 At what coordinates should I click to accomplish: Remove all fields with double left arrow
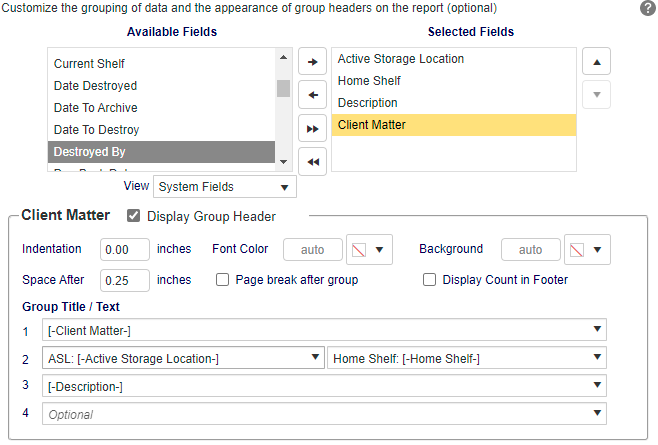pos(312,162)
